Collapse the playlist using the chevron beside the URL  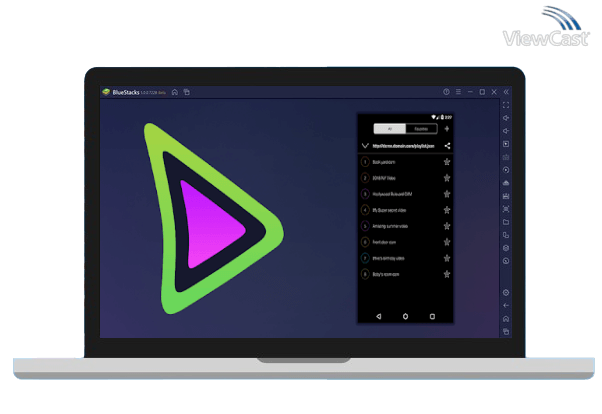(365, 146)
